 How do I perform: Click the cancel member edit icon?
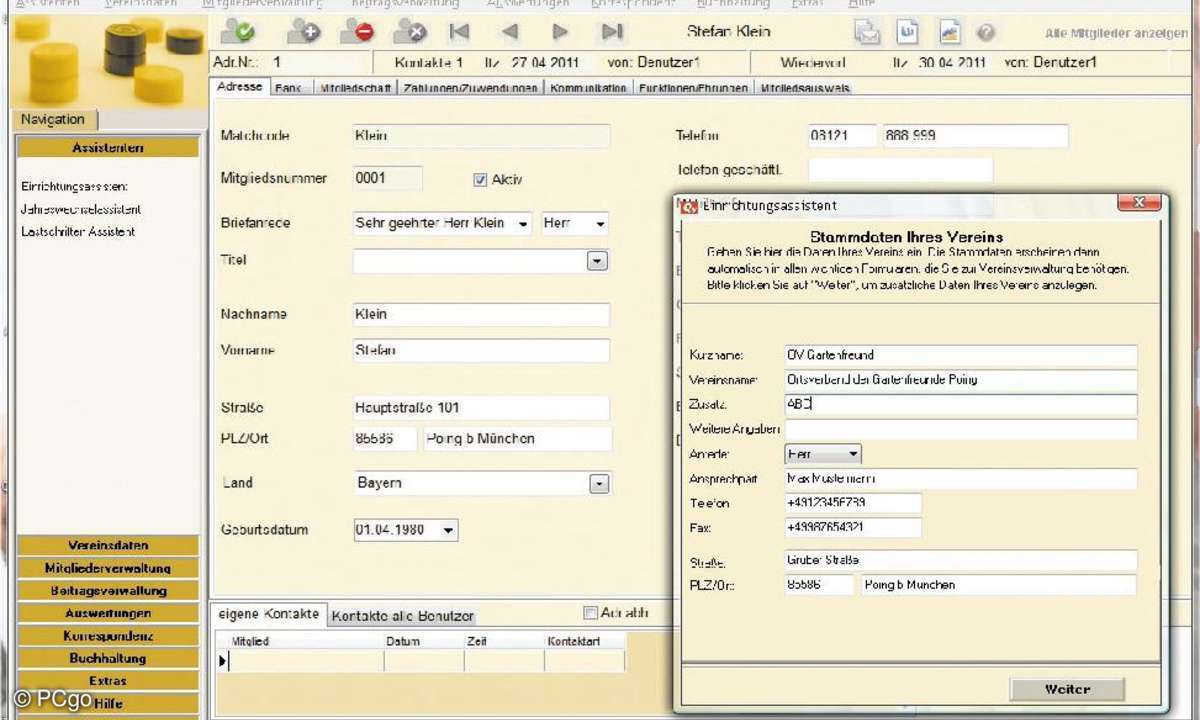pos(410,31)
